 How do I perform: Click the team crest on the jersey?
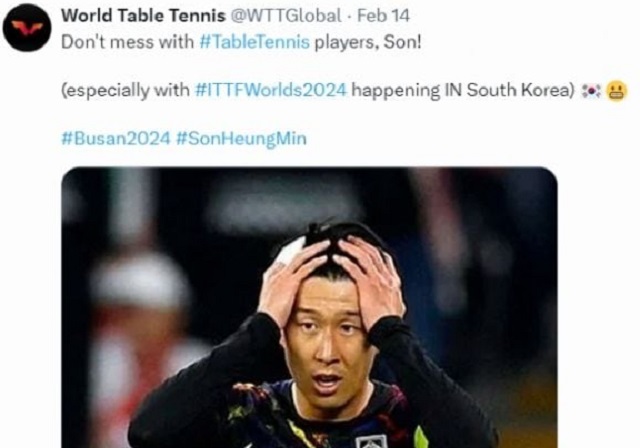[x=371, y=441]
